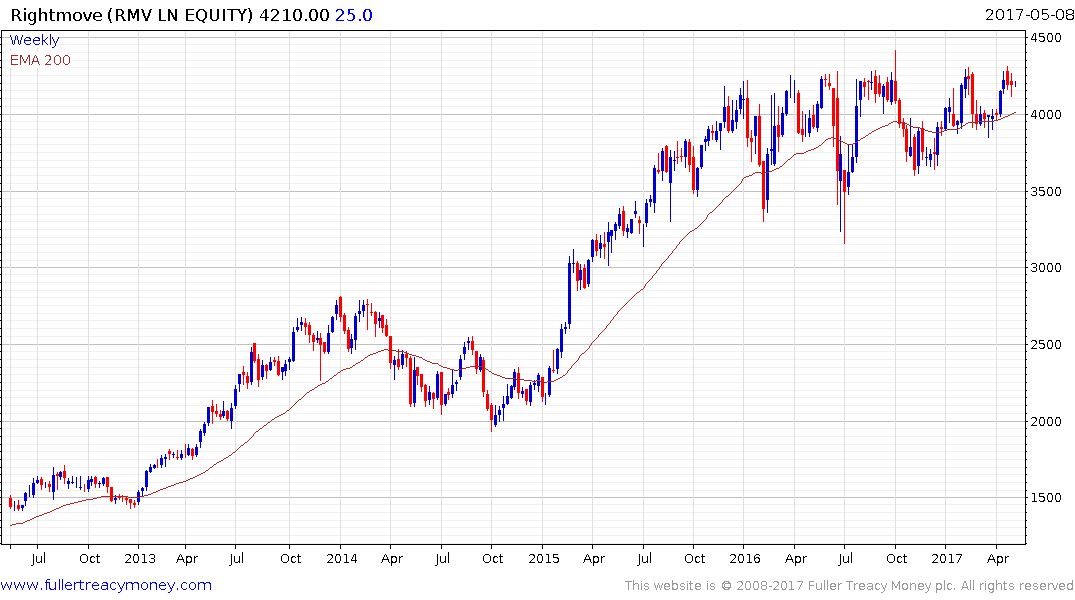Click the 2015 year label on time axis
This screenshot has height=600, width=1075.
click(544, 558)
